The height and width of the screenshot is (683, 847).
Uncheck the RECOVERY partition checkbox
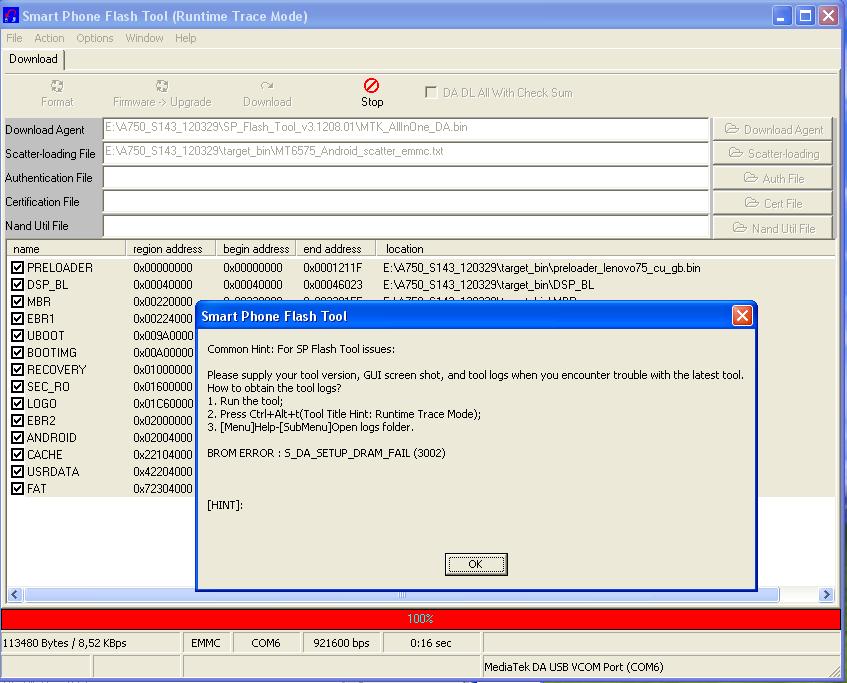(x=17, y=370)
